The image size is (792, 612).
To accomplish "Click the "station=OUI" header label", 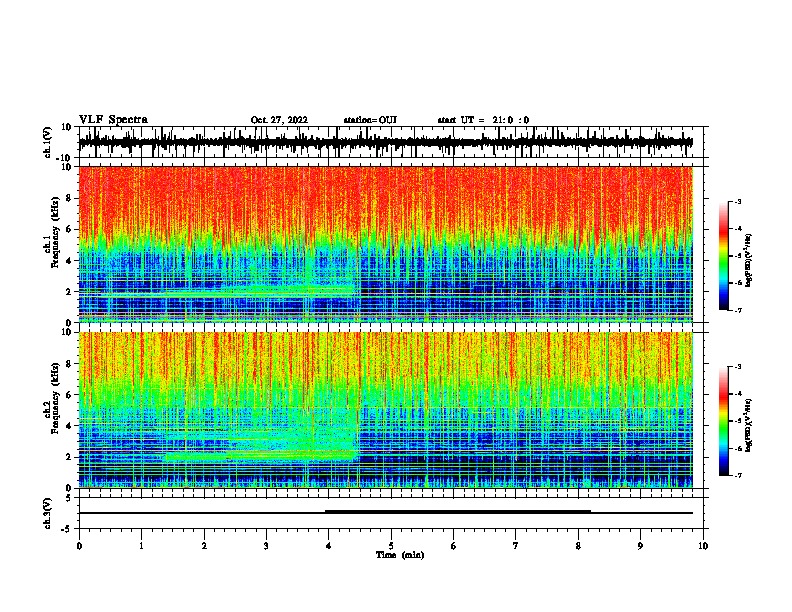I will (x=370, y=120).
